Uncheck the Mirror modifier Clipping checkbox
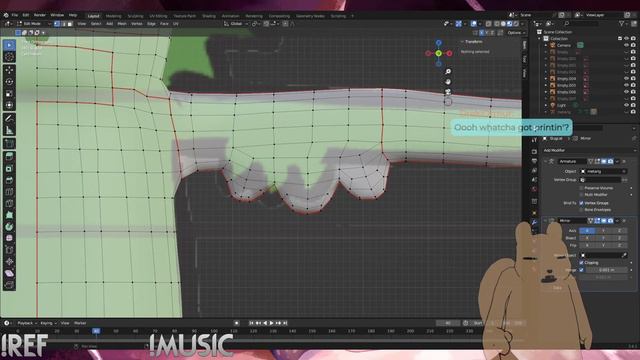 (x=581, y=262)
